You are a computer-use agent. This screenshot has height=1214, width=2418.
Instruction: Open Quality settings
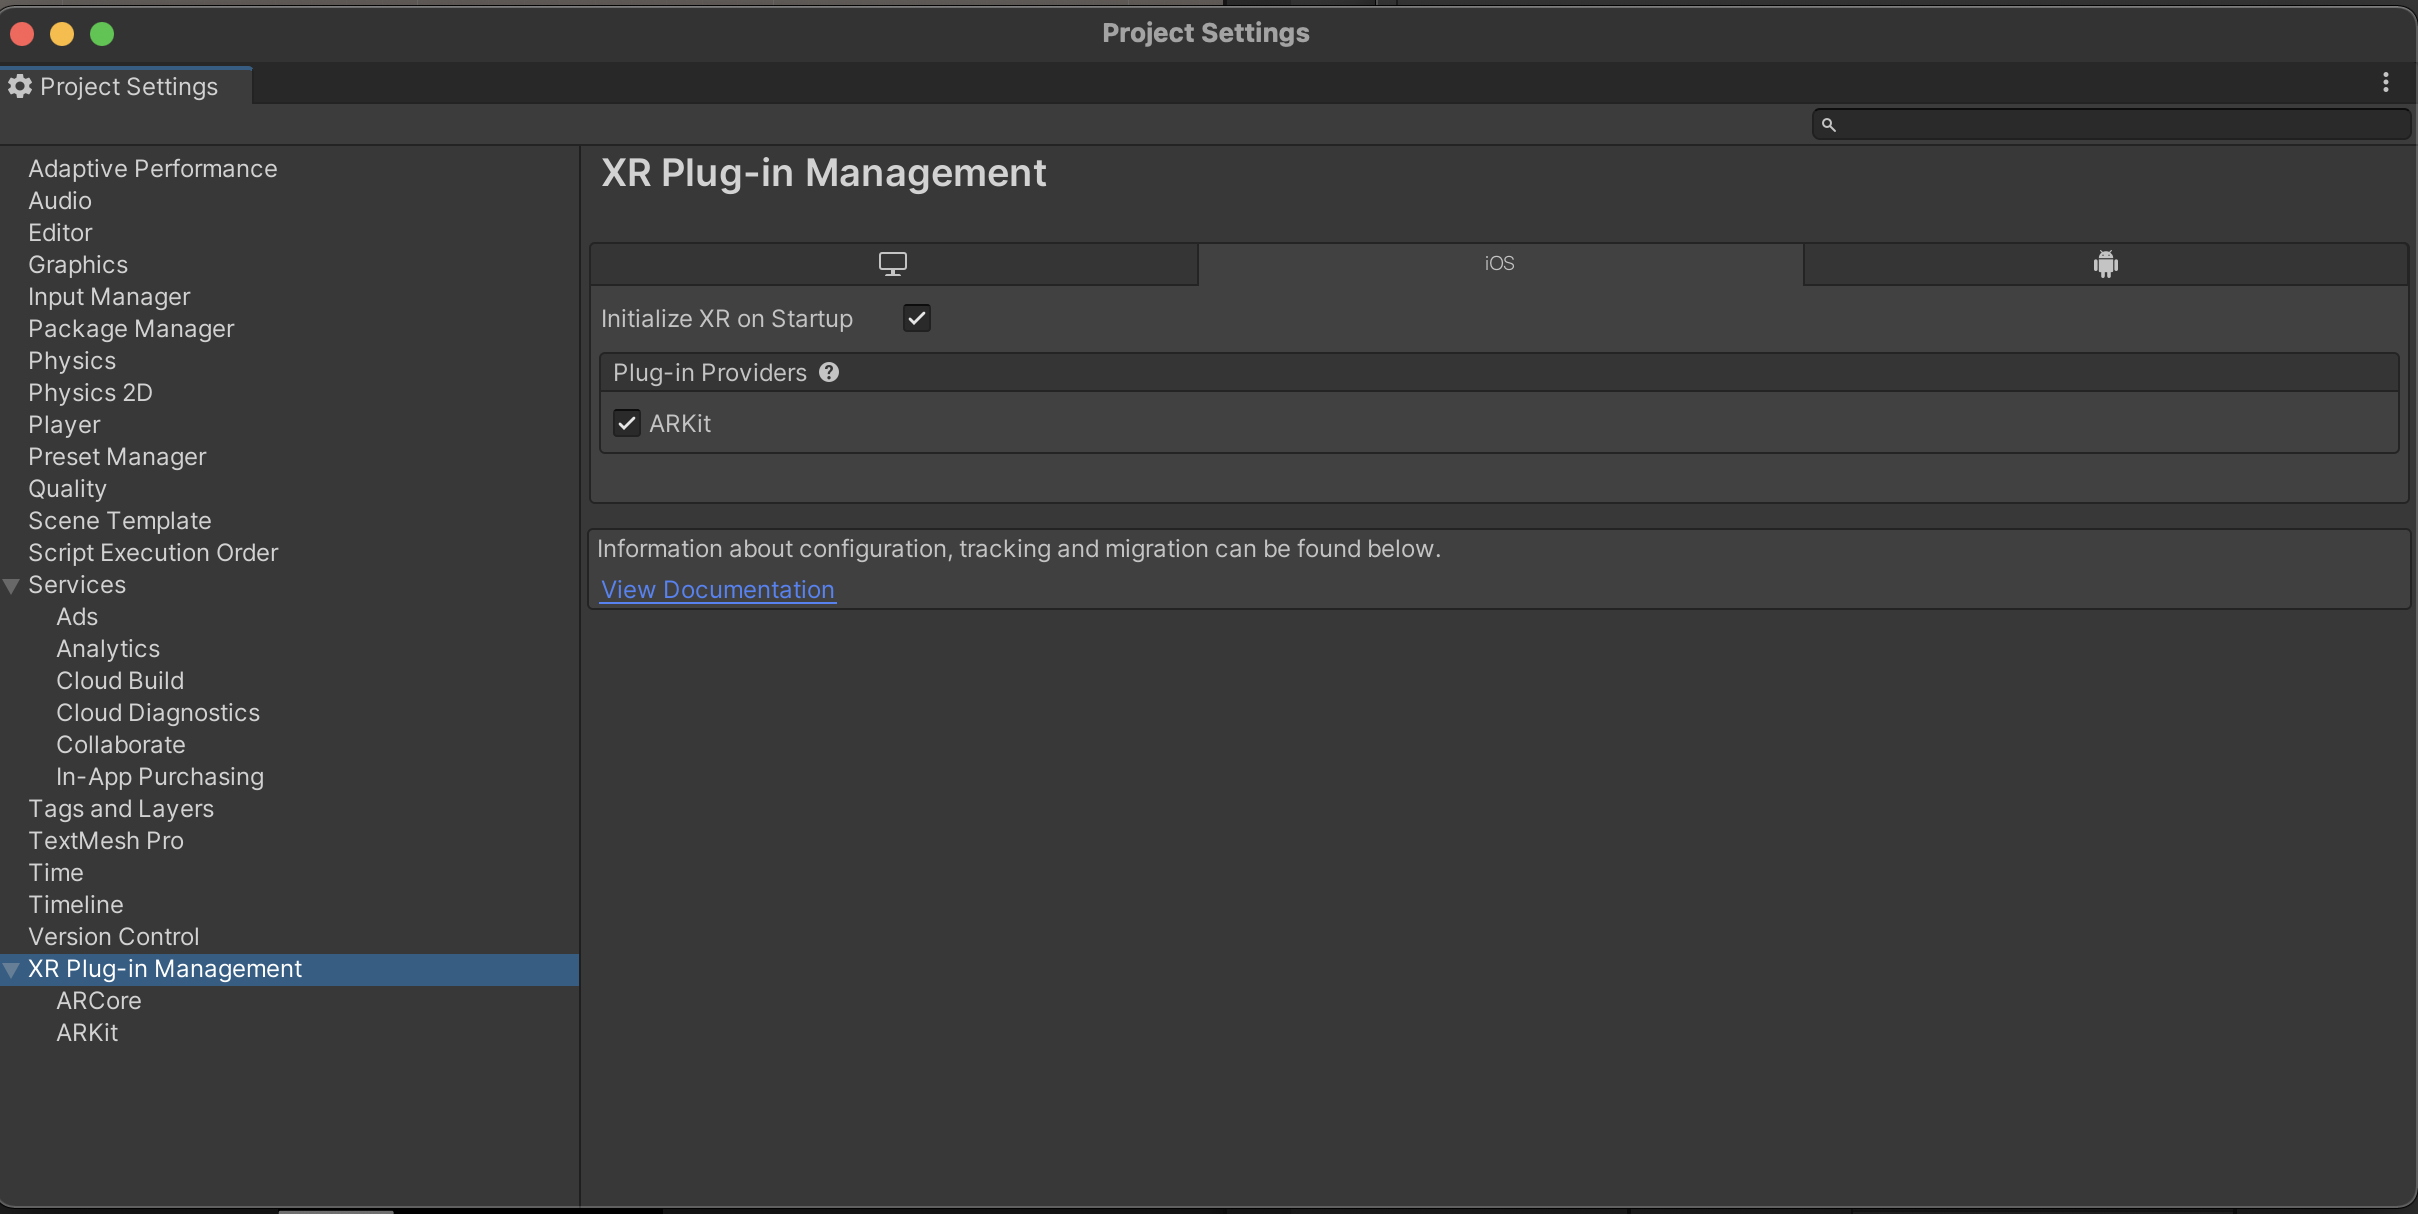point(67,489)
